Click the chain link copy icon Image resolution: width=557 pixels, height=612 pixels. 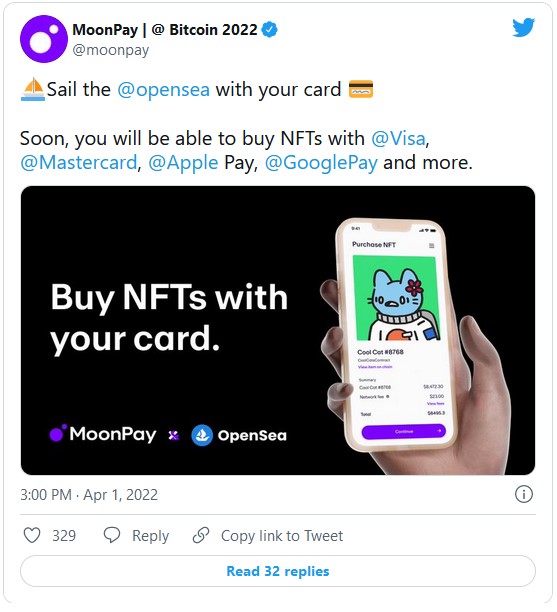[201, 536]
